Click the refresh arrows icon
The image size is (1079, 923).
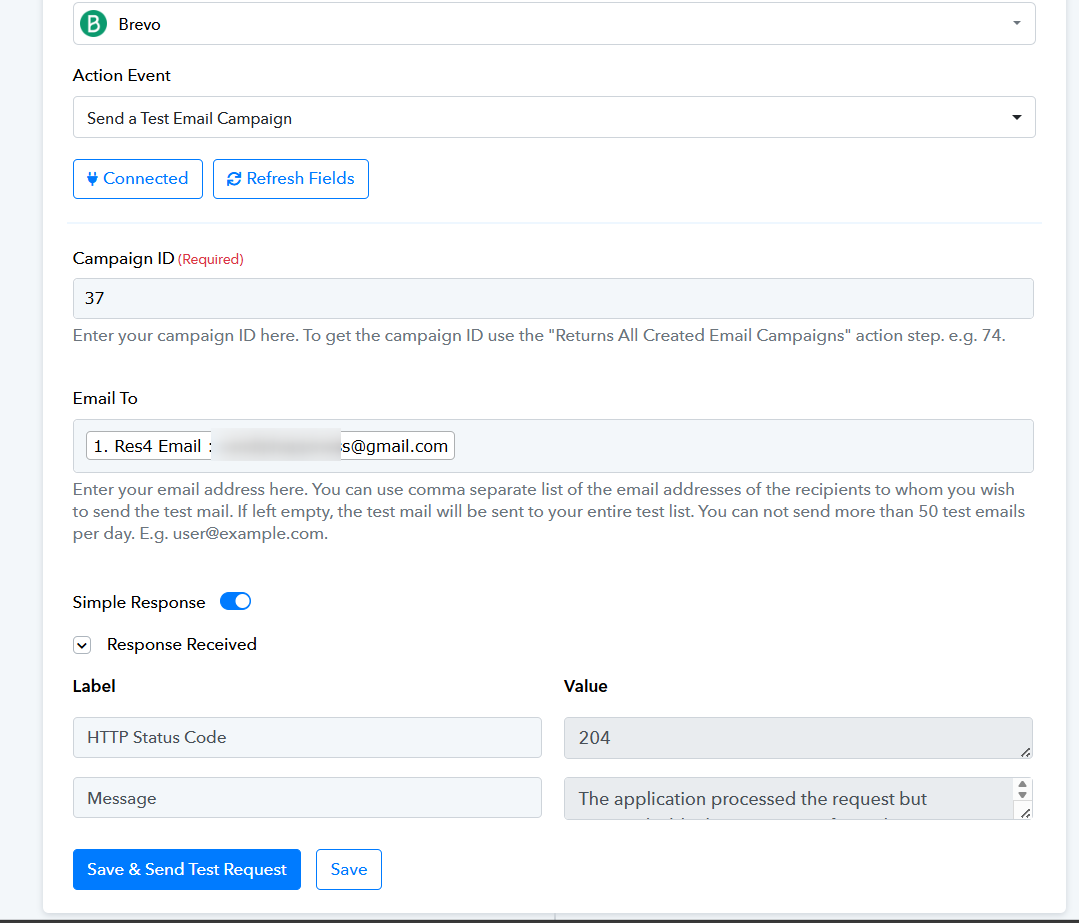pos(234,179)
